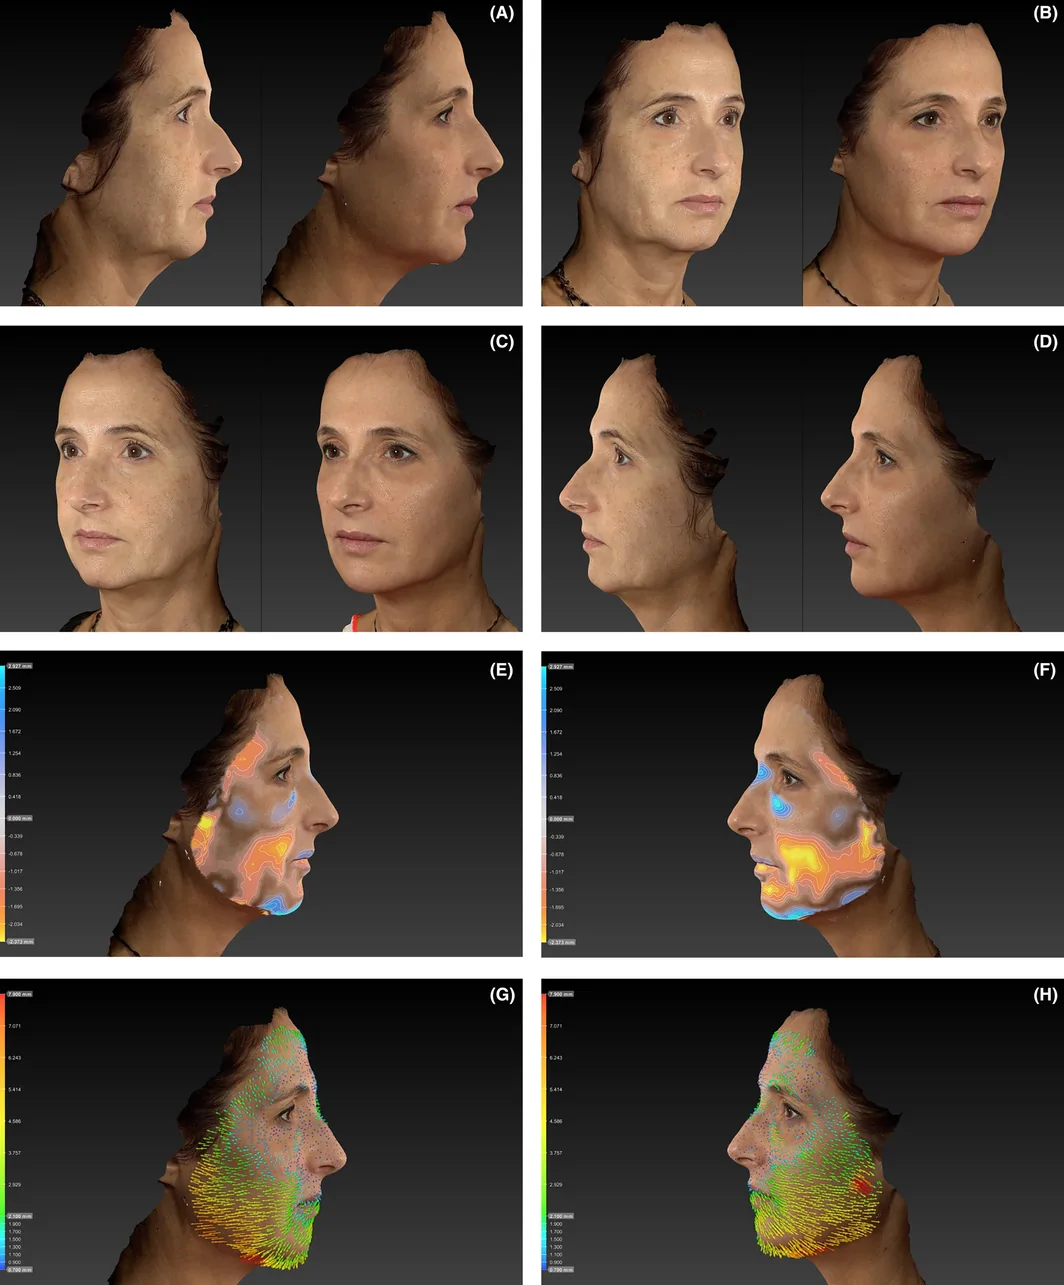Click the 4.586 scale value in panel G
The width and height of the screenshot is (1064, 1285).
[x=15, y=1121]
